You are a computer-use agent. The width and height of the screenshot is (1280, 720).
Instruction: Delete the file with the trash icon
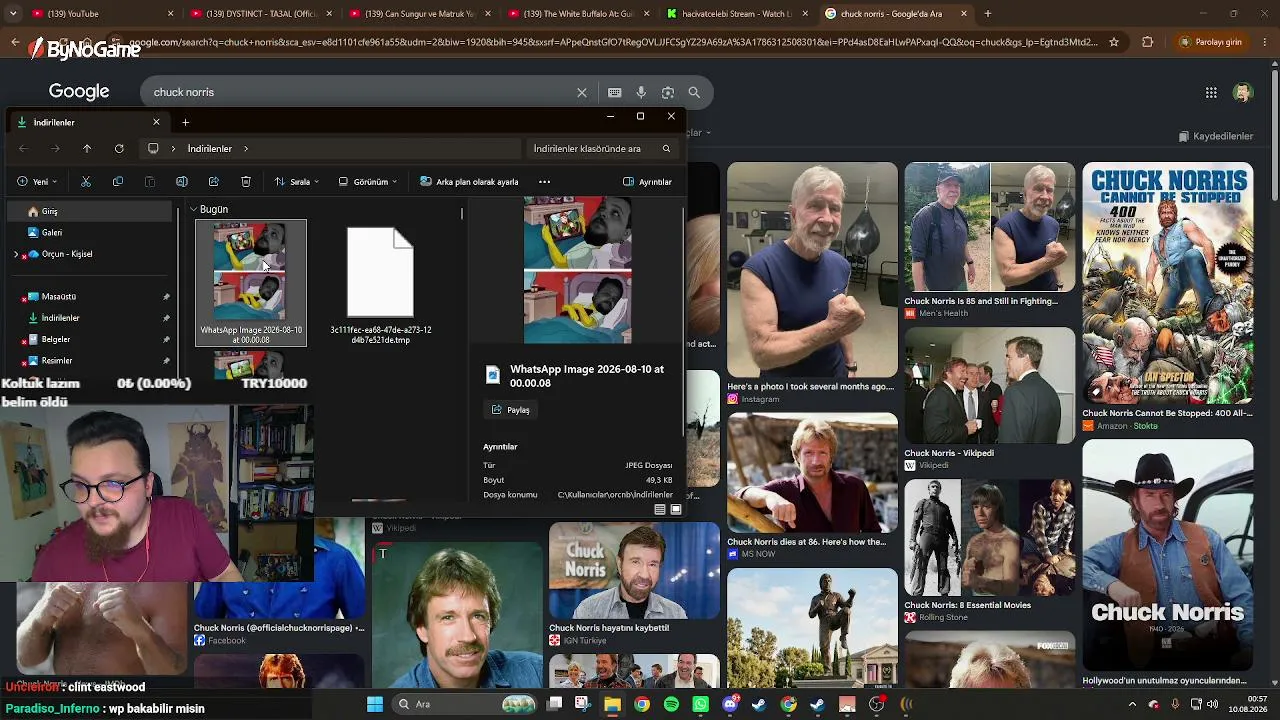click(246, 182)
